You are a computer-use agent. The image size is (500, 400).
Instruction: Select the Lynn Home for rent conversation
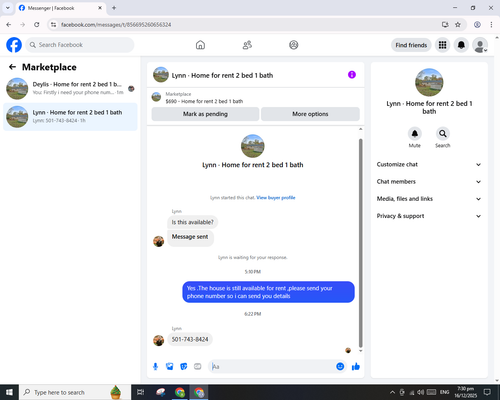(x=70, y=116)
